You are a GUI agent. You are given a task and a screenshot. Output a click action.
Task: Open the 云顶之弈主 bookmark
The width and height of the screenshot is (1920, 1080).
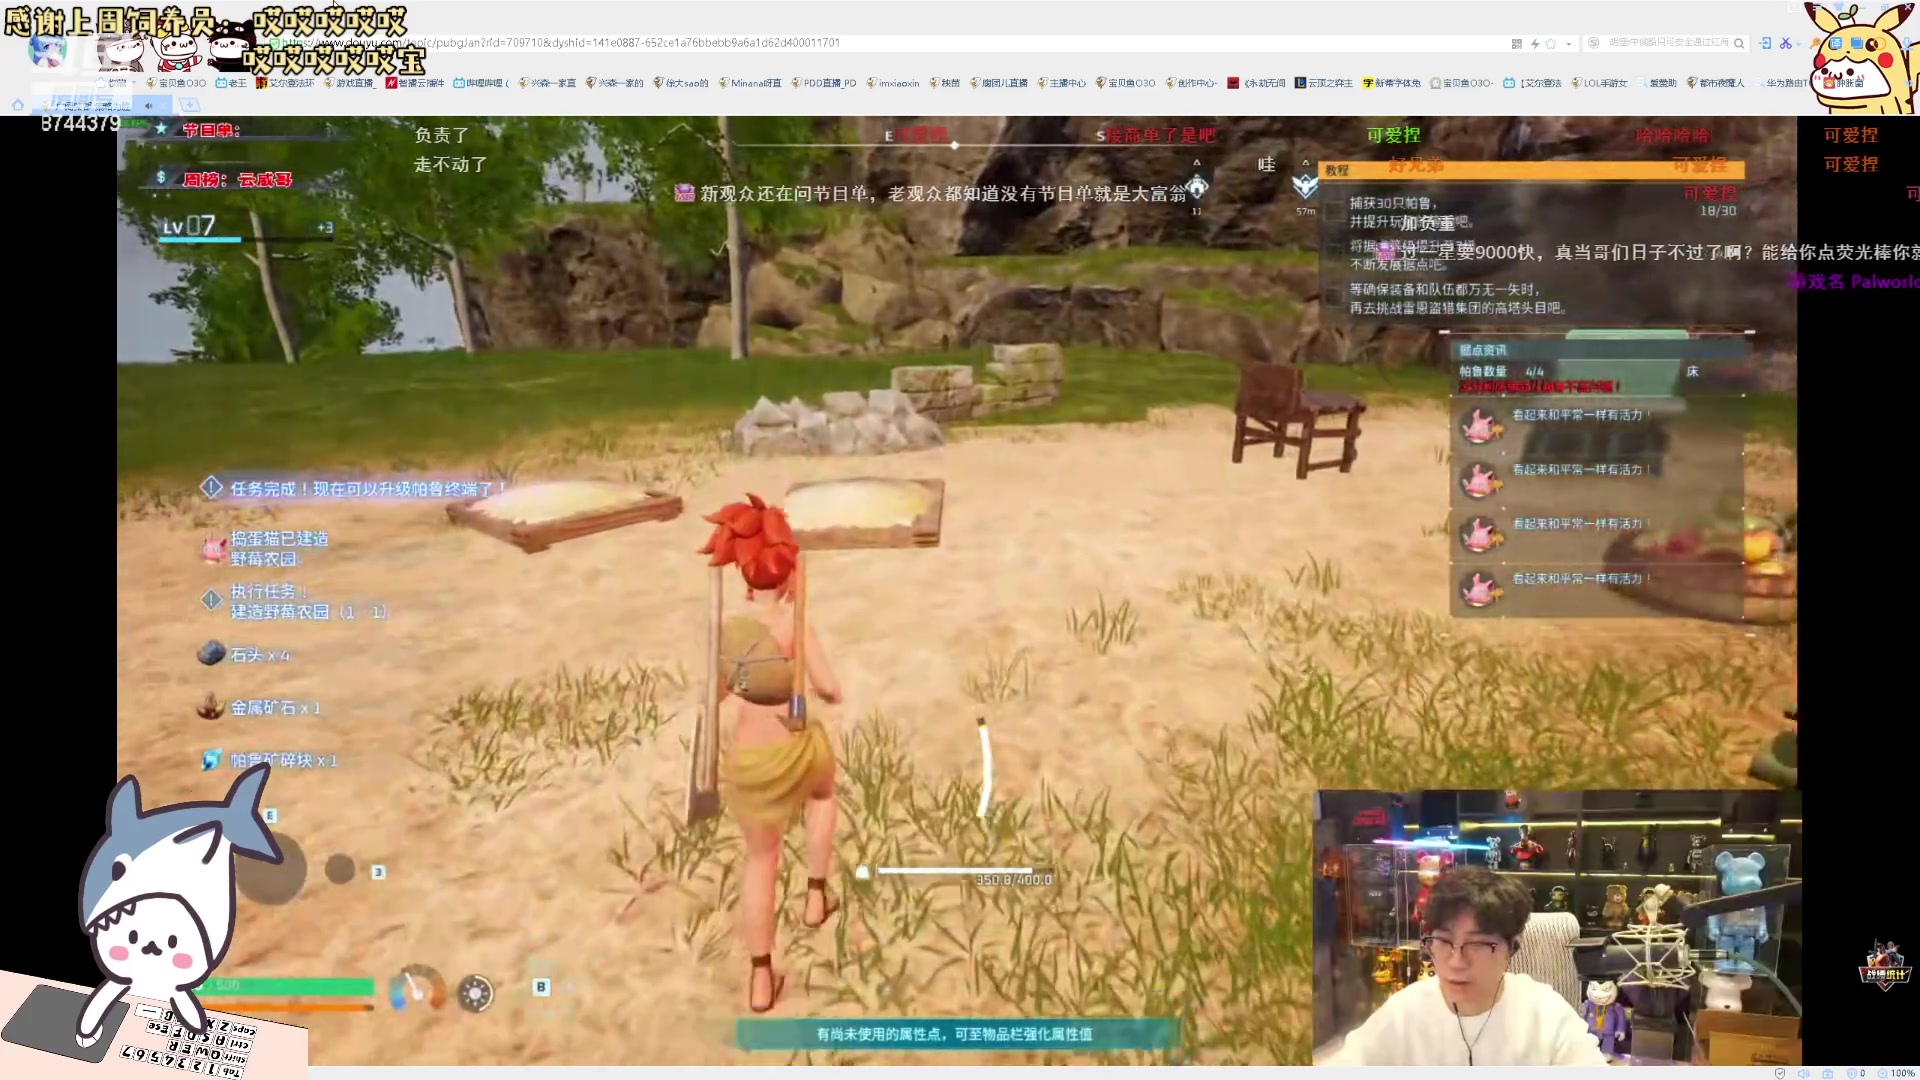click(1324, 83)
